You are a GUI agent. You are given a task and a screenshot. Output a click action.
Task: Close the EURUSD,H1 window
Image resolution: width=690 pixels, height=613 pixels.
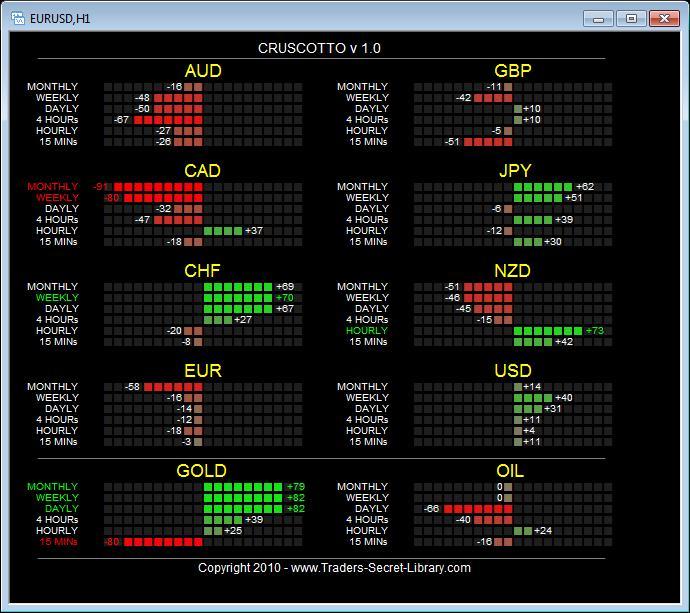tap(664, 19)
